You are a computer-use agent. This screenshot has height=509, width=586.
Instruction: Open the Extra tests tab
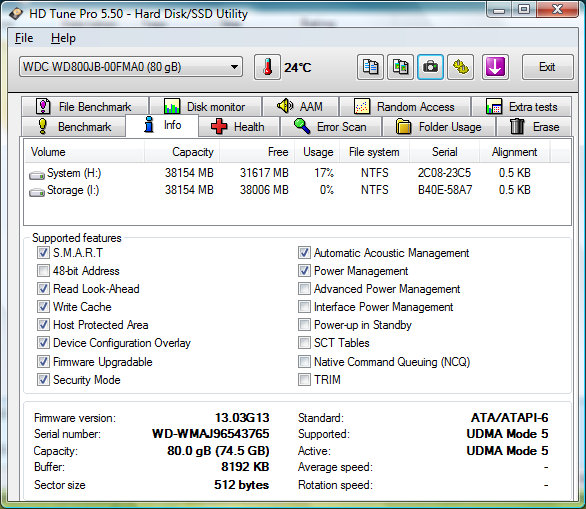[x=522, y=107]
